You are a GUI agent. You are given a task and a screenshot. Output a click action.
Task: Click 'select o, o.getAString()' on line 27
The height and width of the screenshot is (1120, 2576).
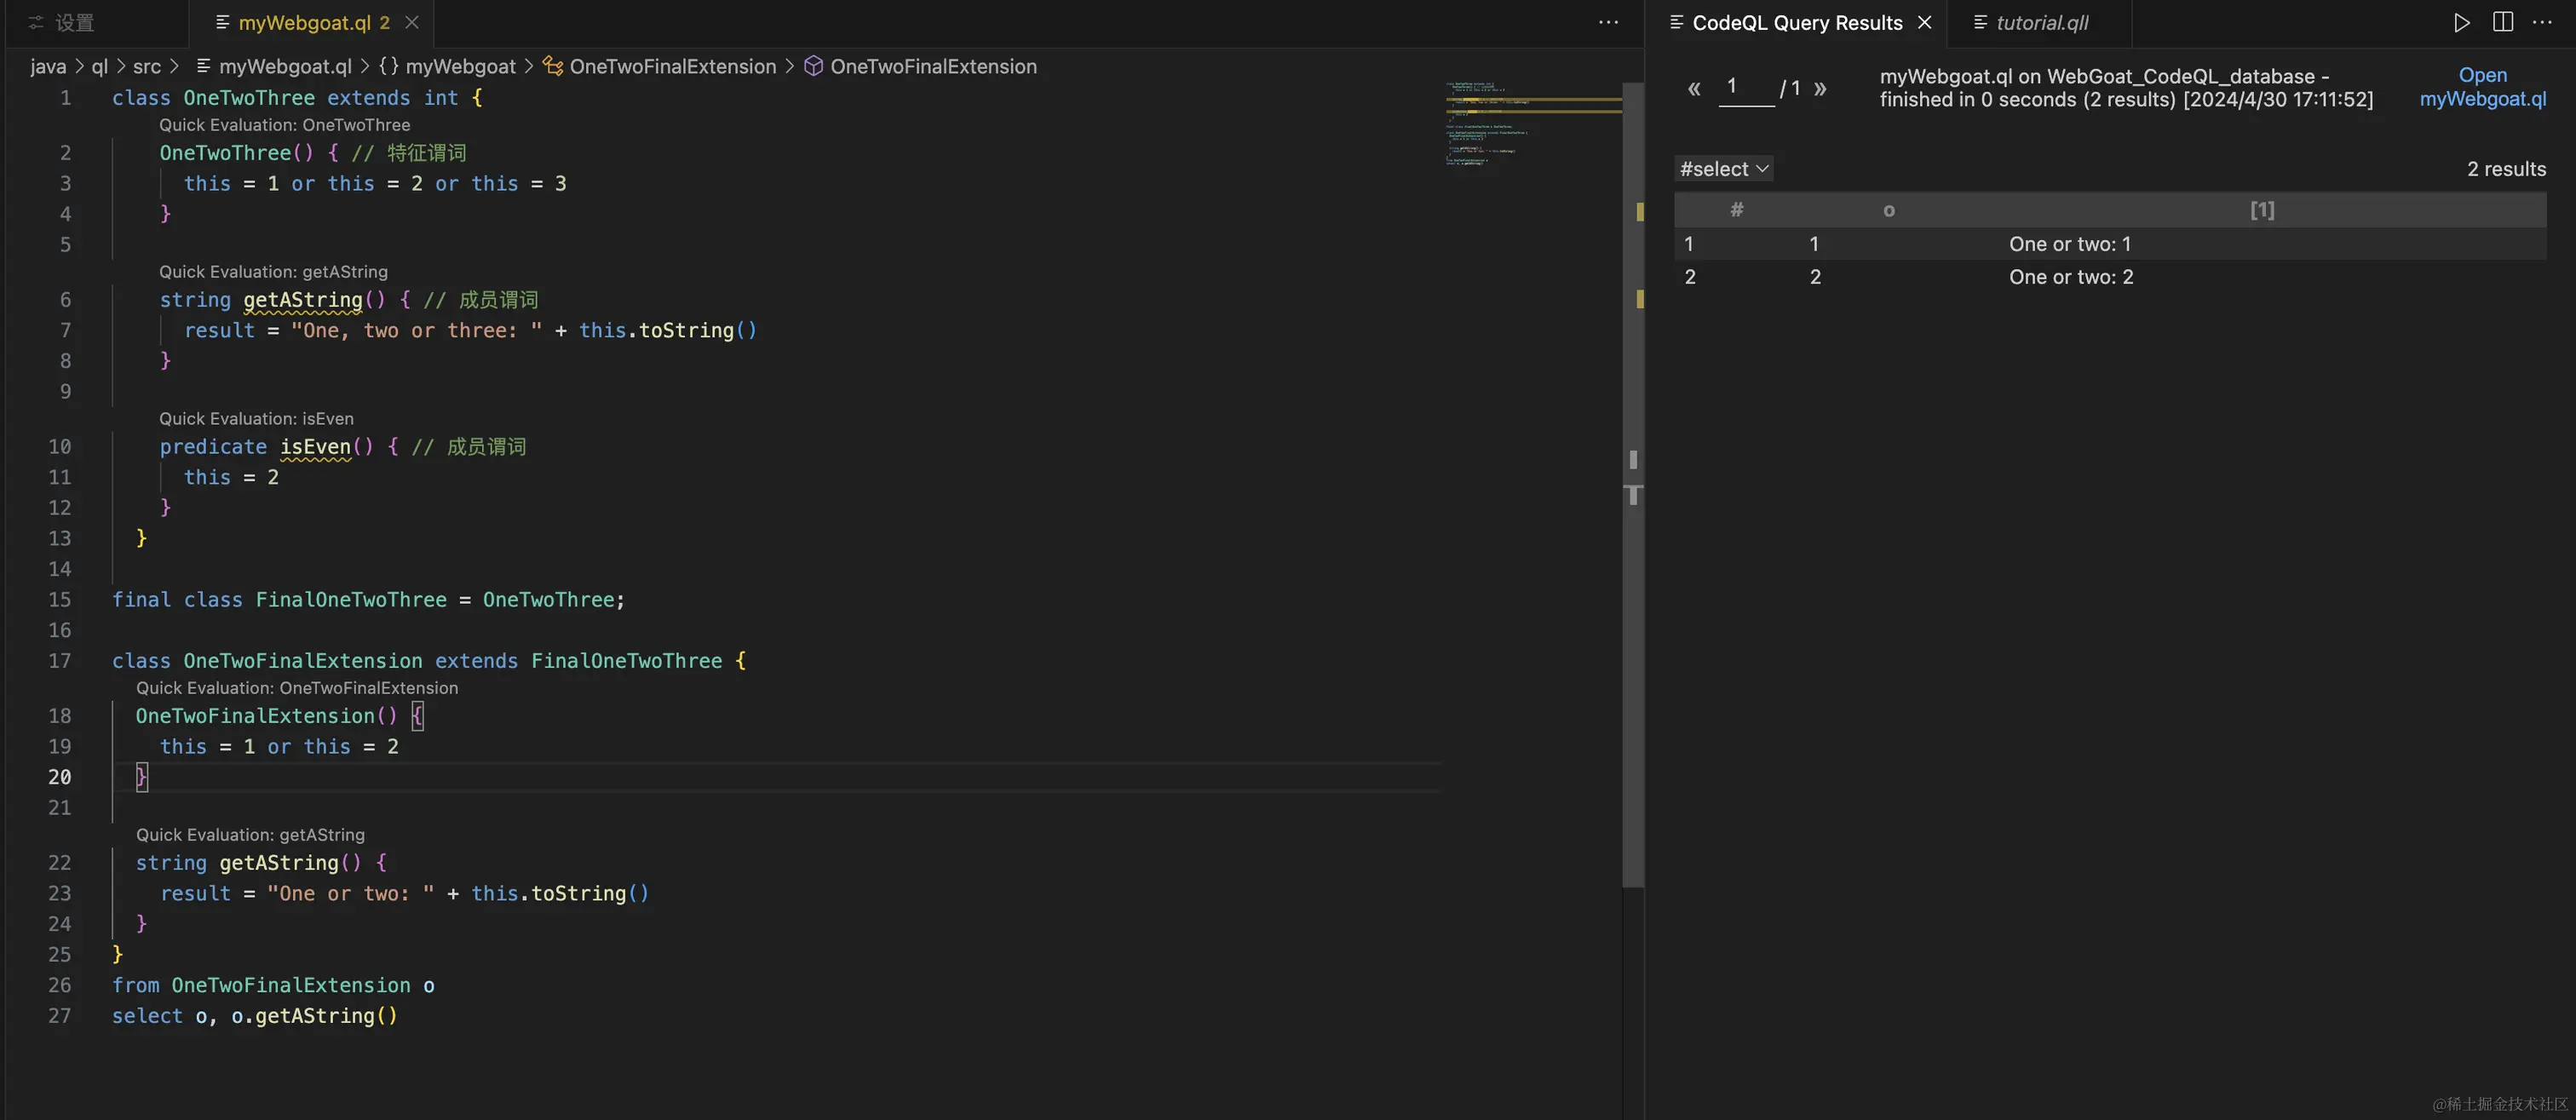(x=255, y=1016)
